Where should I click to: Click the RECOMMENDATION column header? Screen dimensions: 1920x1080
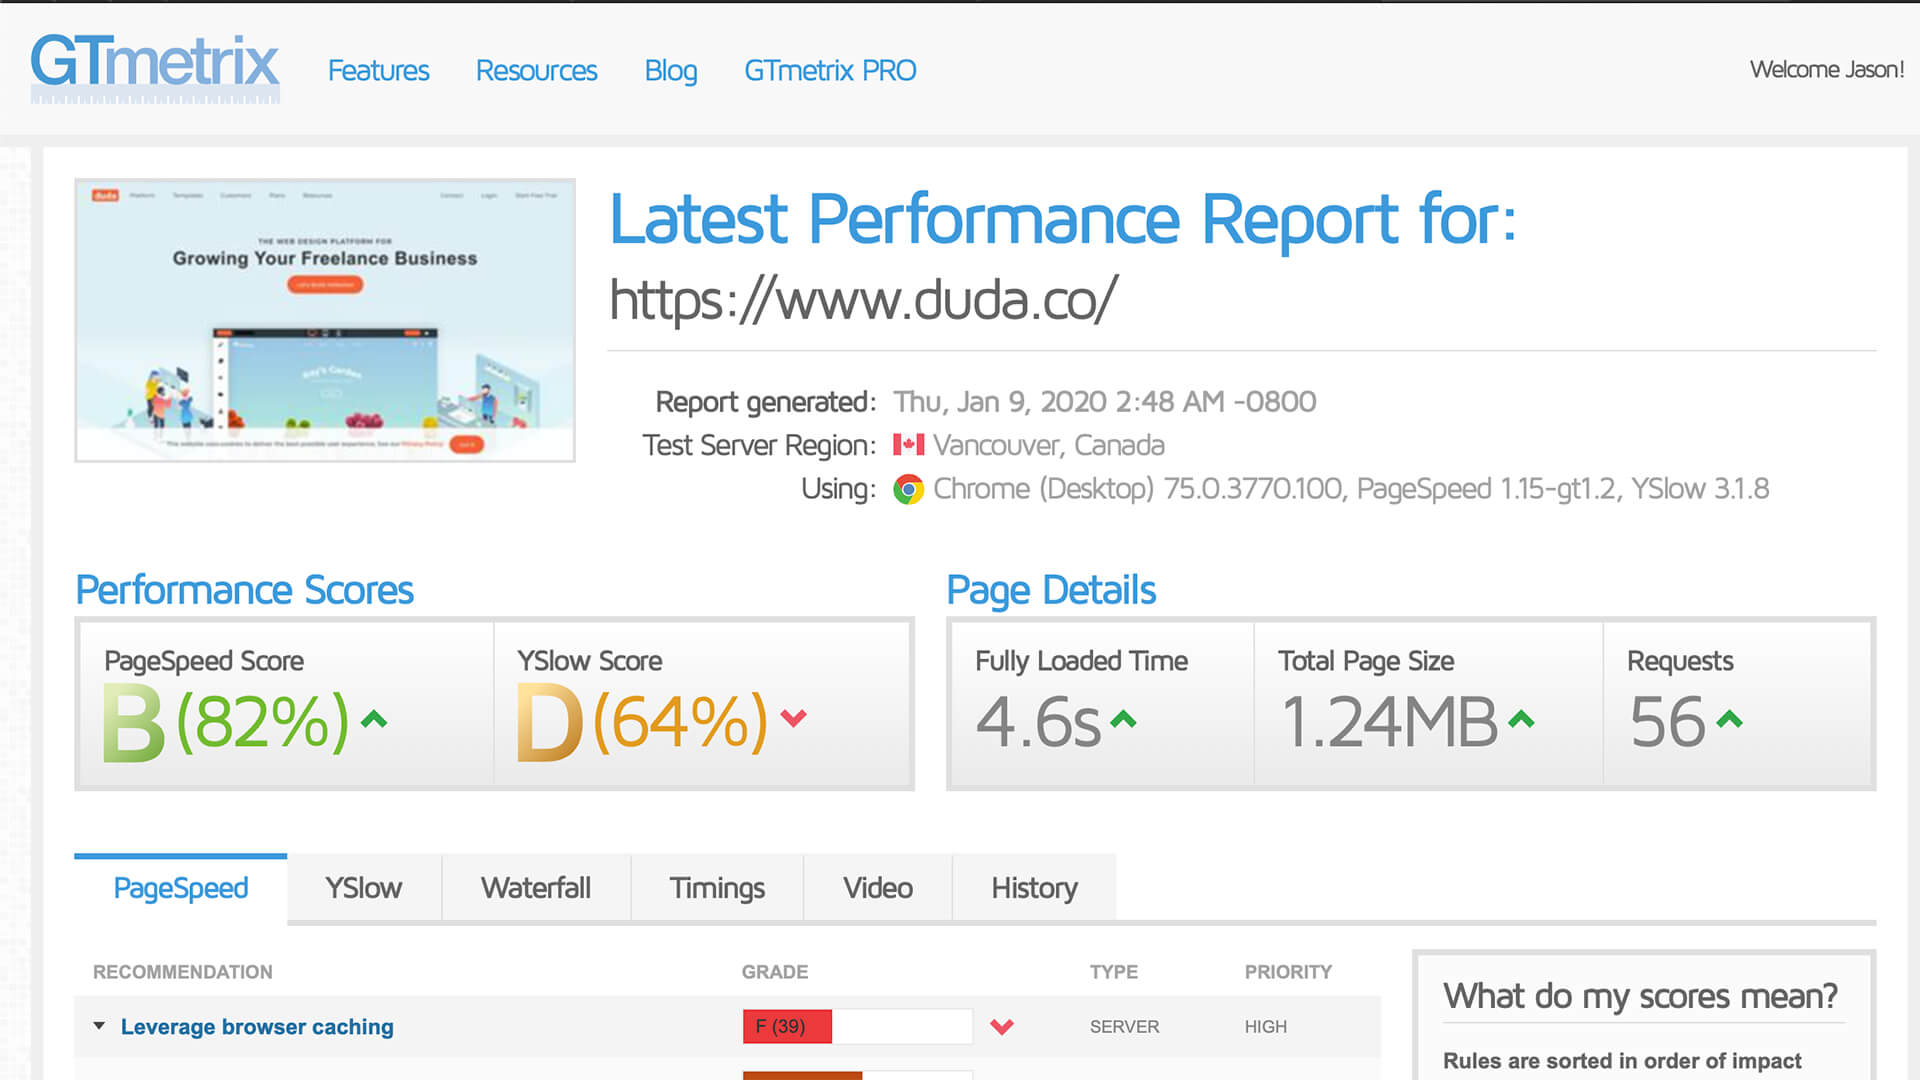[182, 972]
